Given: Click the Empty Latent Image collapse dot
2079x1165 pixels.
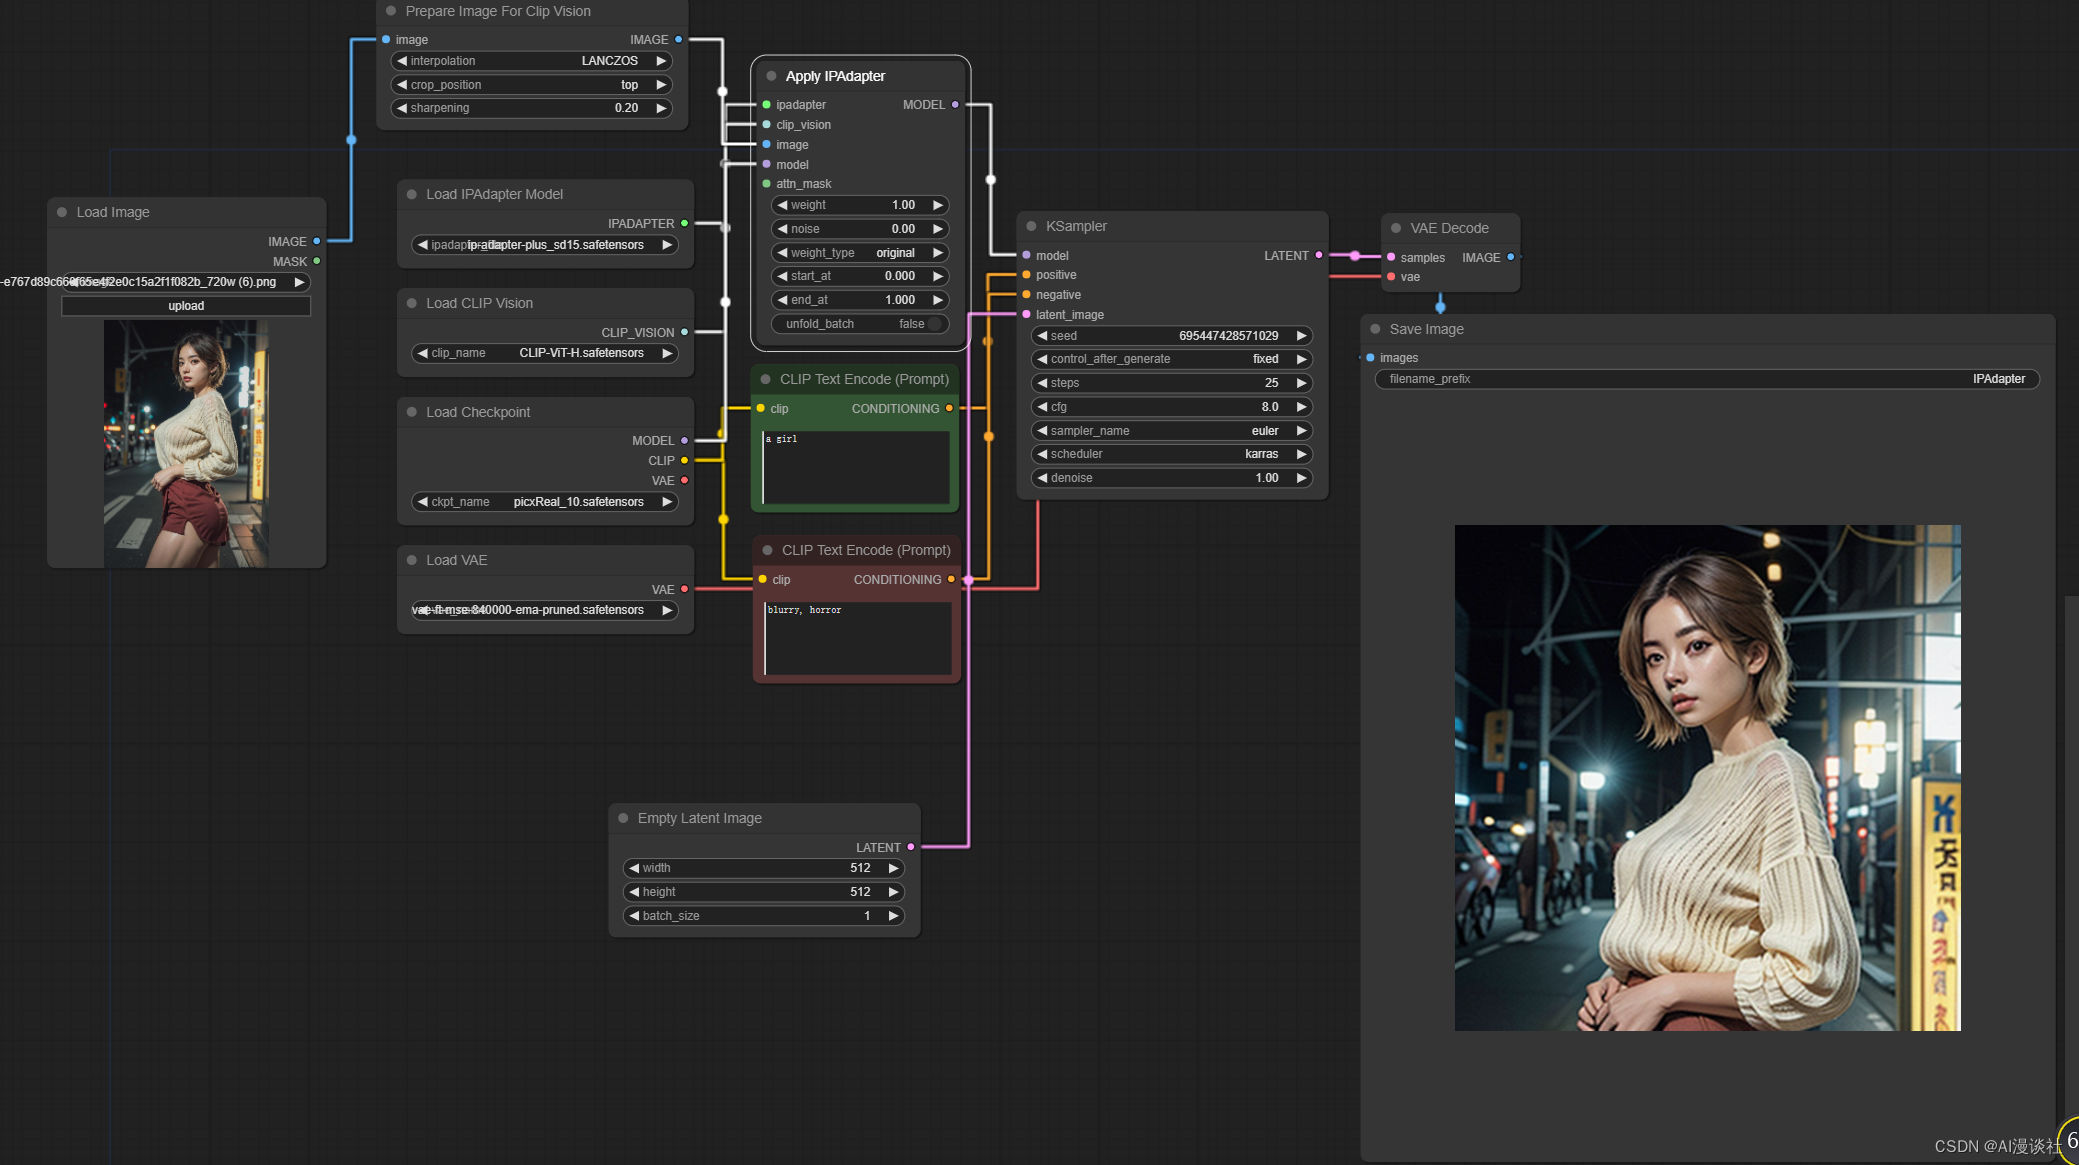Looking at the screenshot, I should click(x=623, y=819).
